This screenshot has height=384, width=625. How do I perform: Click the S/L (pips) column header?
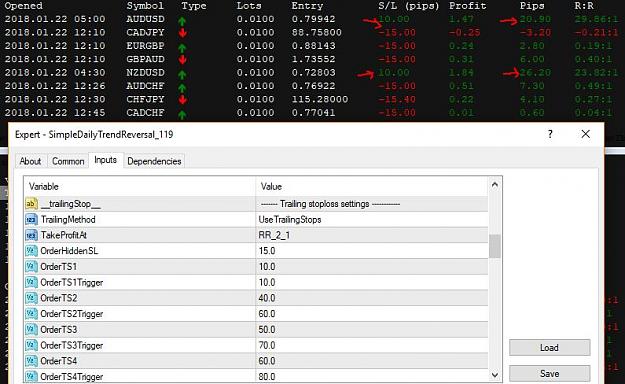tap(409, 6)
